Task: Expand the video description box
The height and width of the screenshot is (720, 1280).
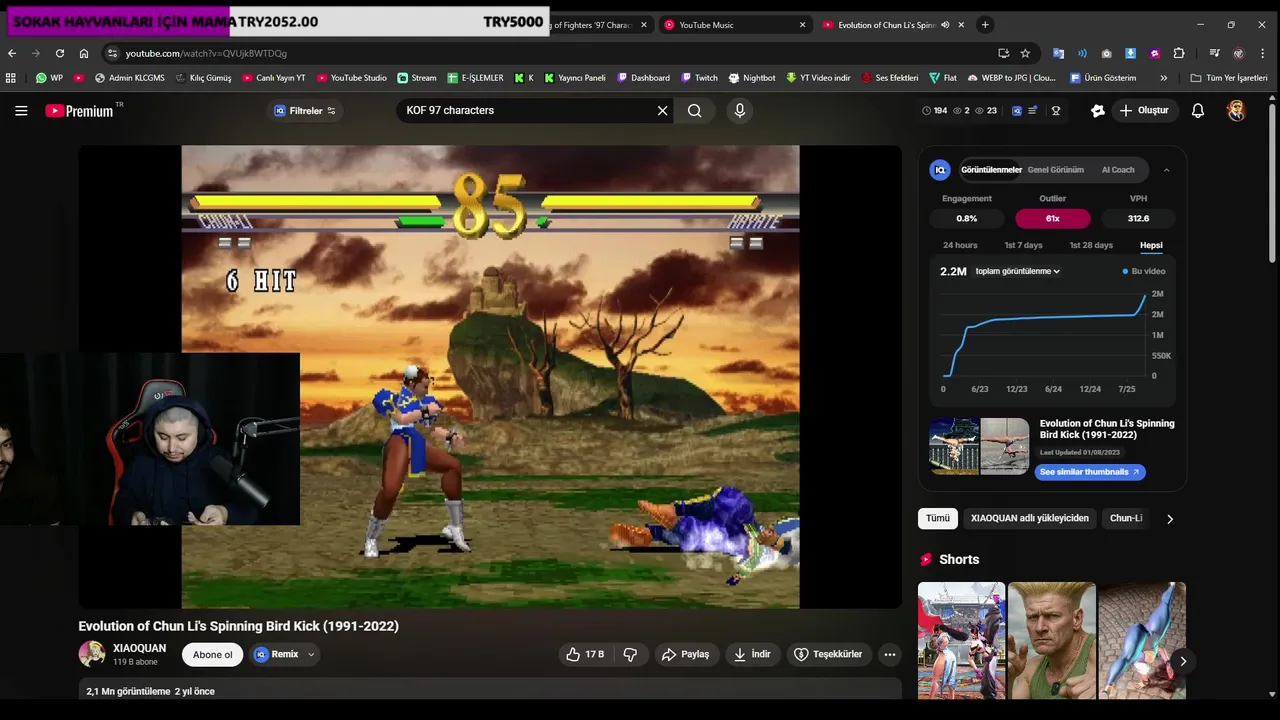Action: point(490,690)
